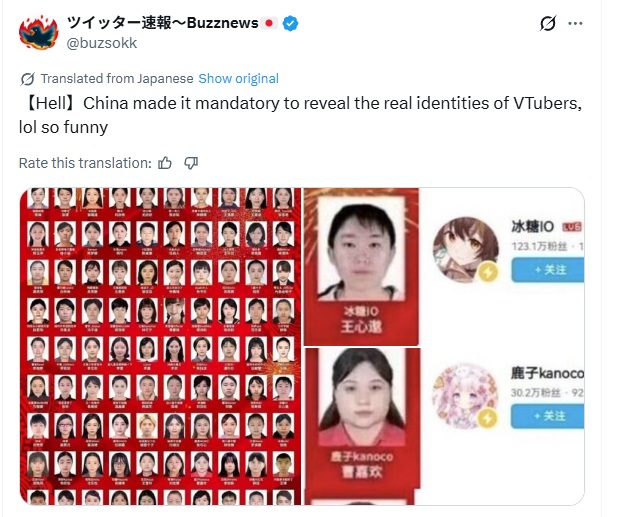
Task: Open the Grok icon near top right
Action: tap(548, 23)
